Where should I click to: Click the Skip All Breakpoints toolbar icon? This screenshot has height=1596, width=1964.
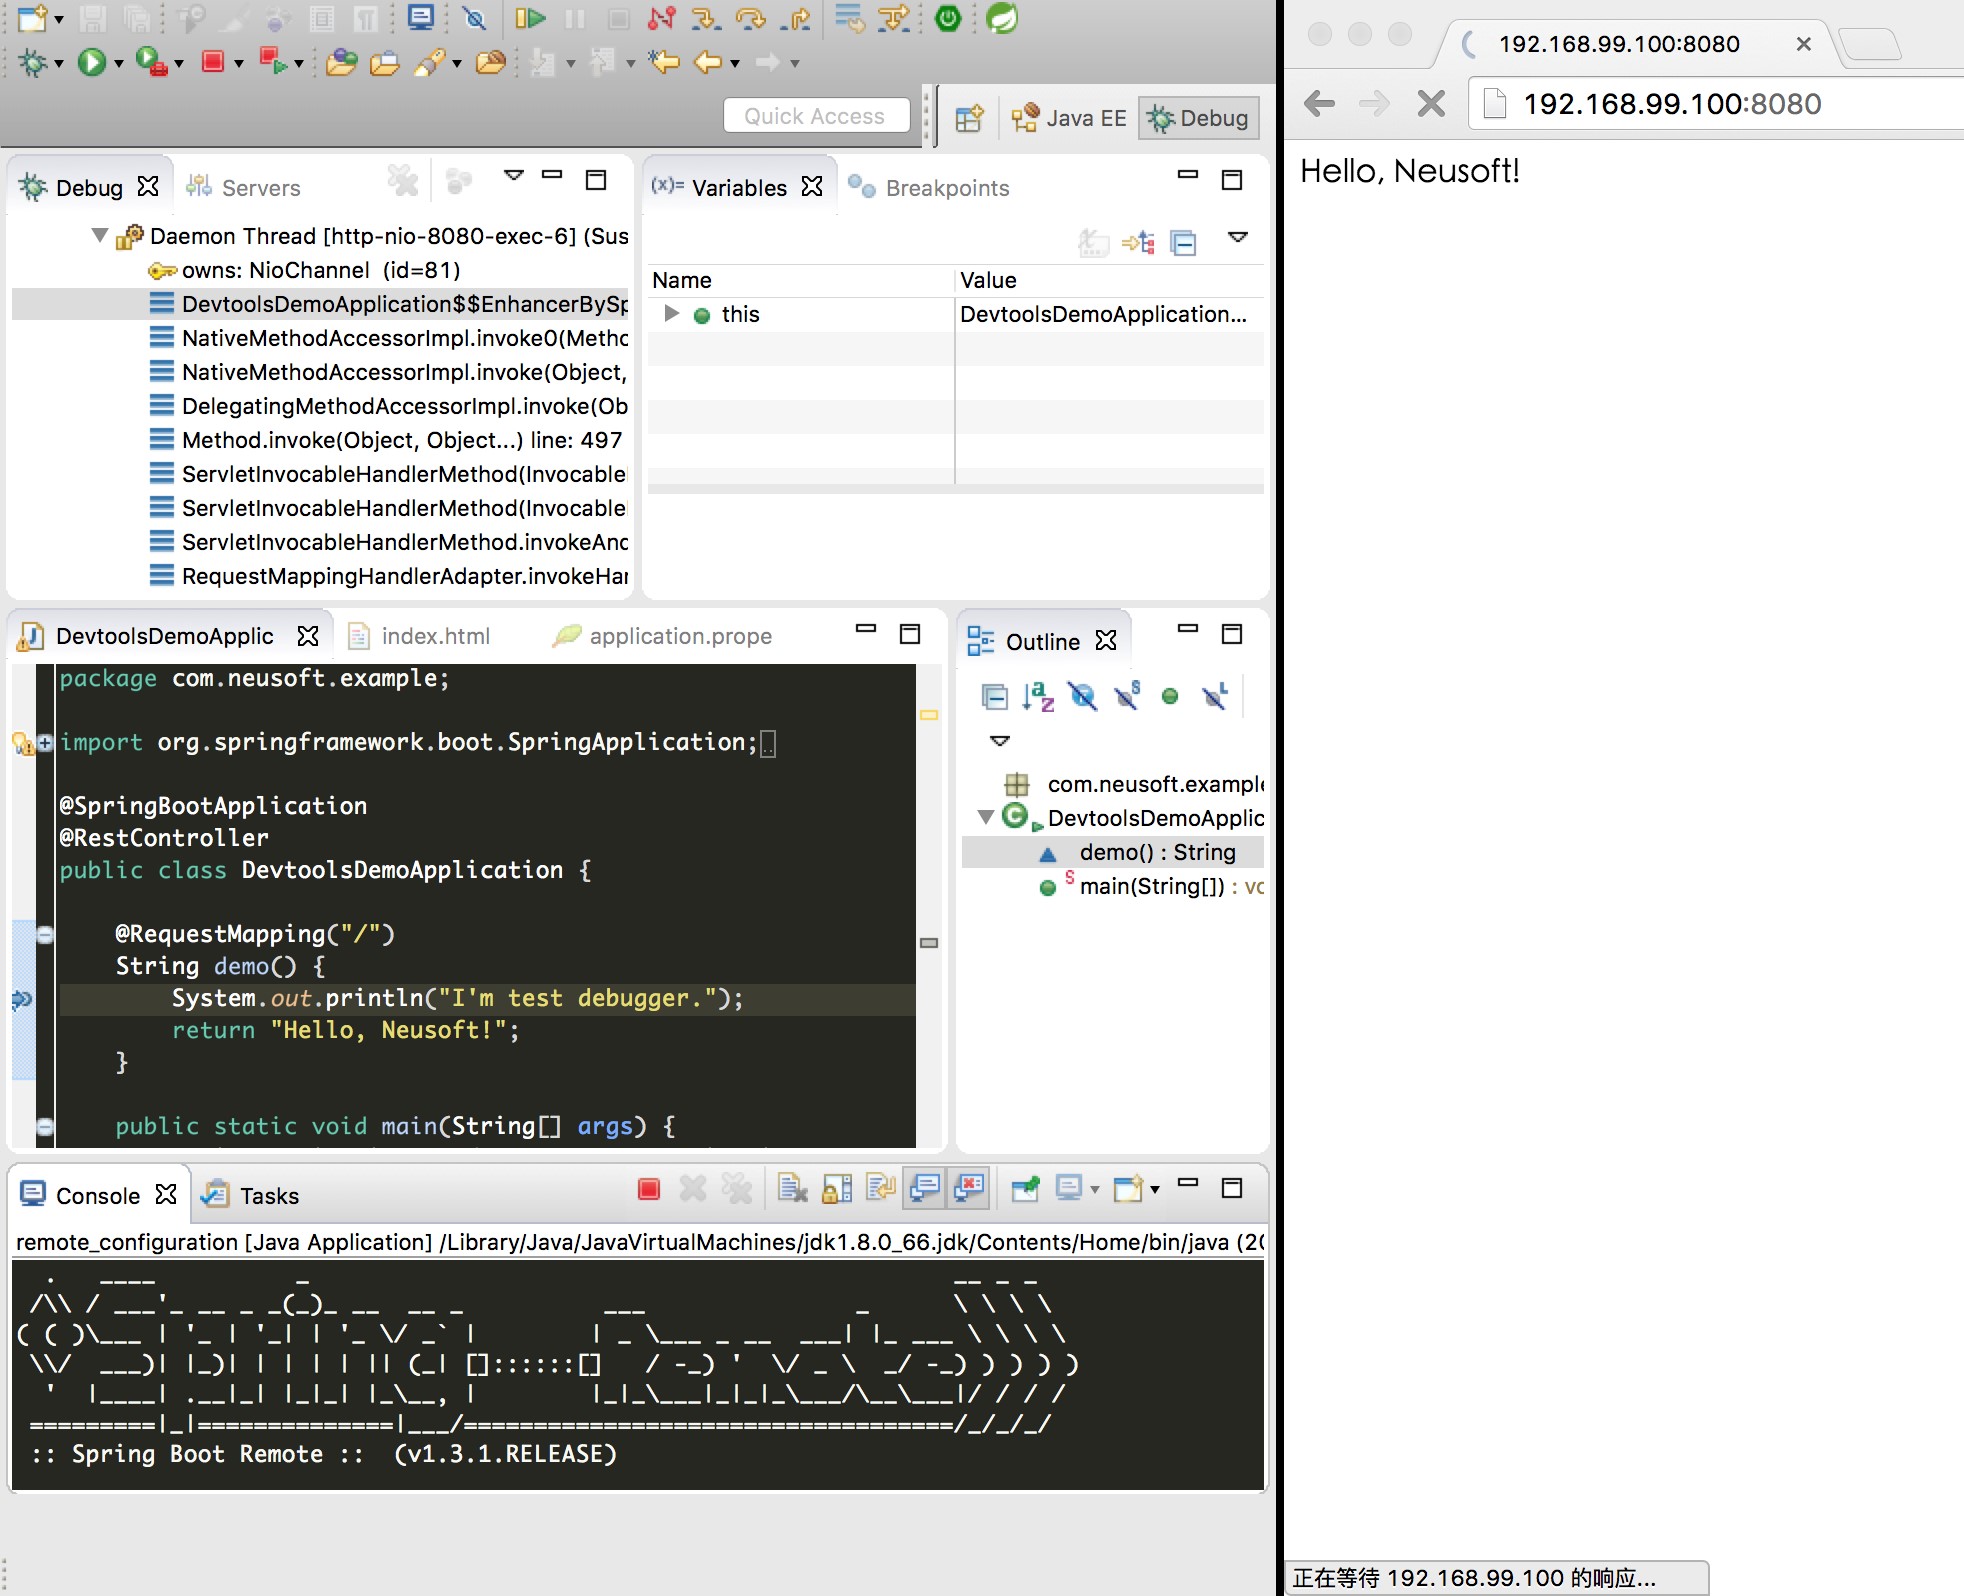pyautogui.click(x=475, y=18)
